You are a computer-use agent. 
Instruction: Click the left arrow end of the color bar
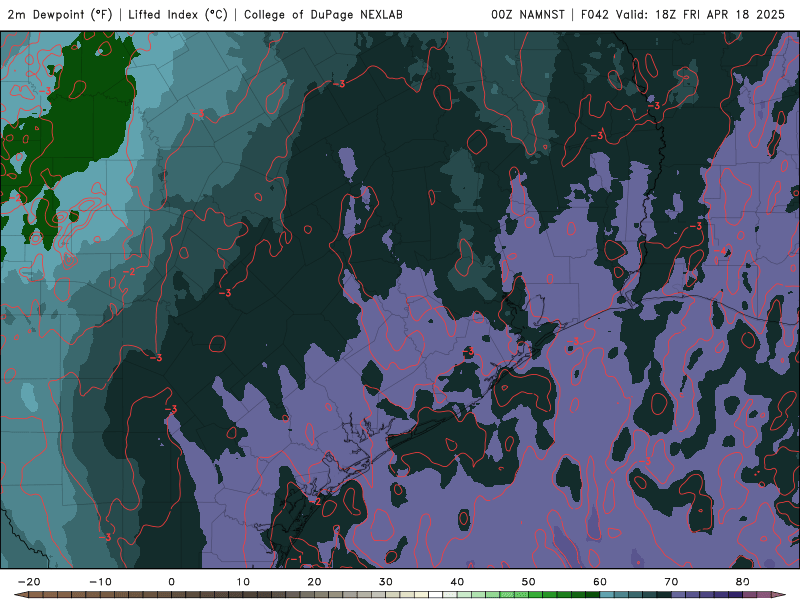(x=20, y=595)
